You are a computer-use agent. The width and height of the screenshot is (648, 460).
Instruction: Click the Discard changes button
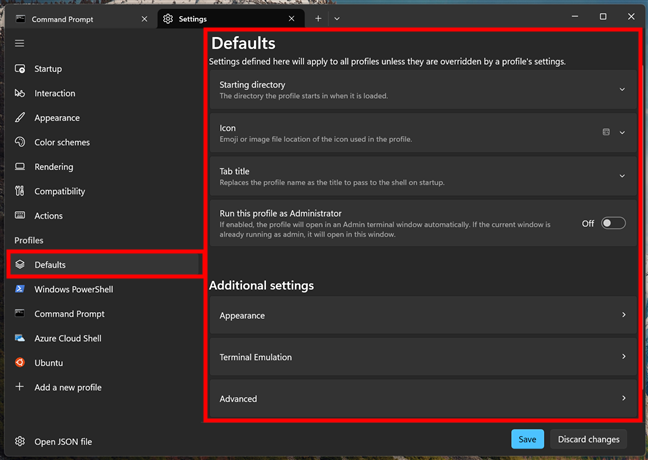coord(588,439)
